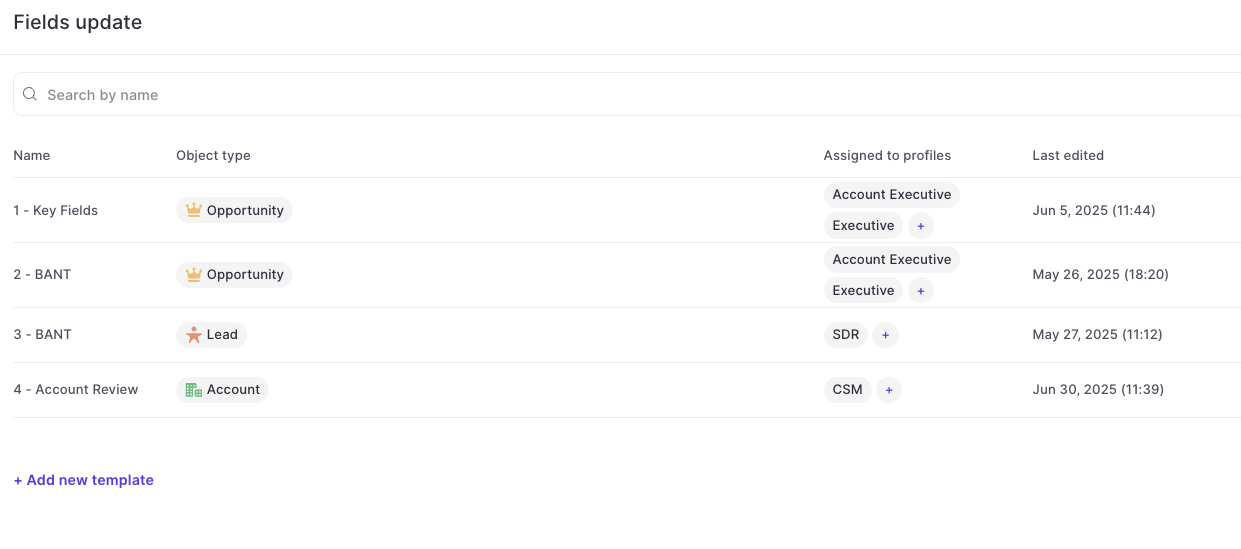This screenshot has width=1241, height=549.
Task: Click the Object type column header
Action: (x=213, y=155)
